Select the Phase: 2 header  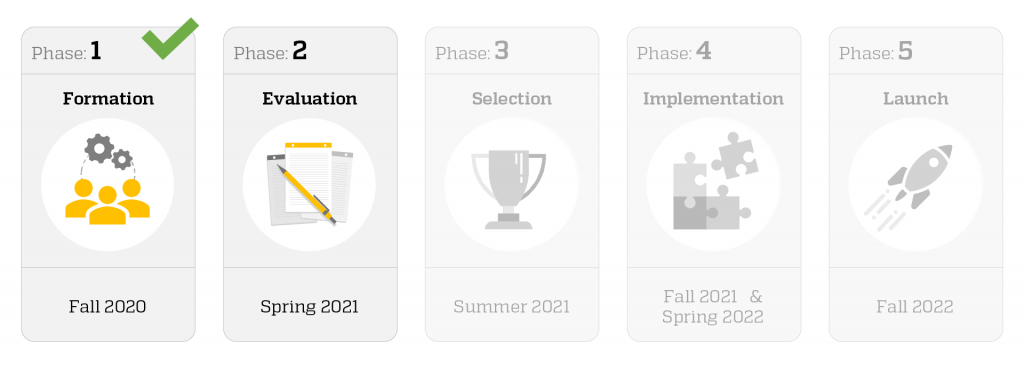tap(270, 52)
